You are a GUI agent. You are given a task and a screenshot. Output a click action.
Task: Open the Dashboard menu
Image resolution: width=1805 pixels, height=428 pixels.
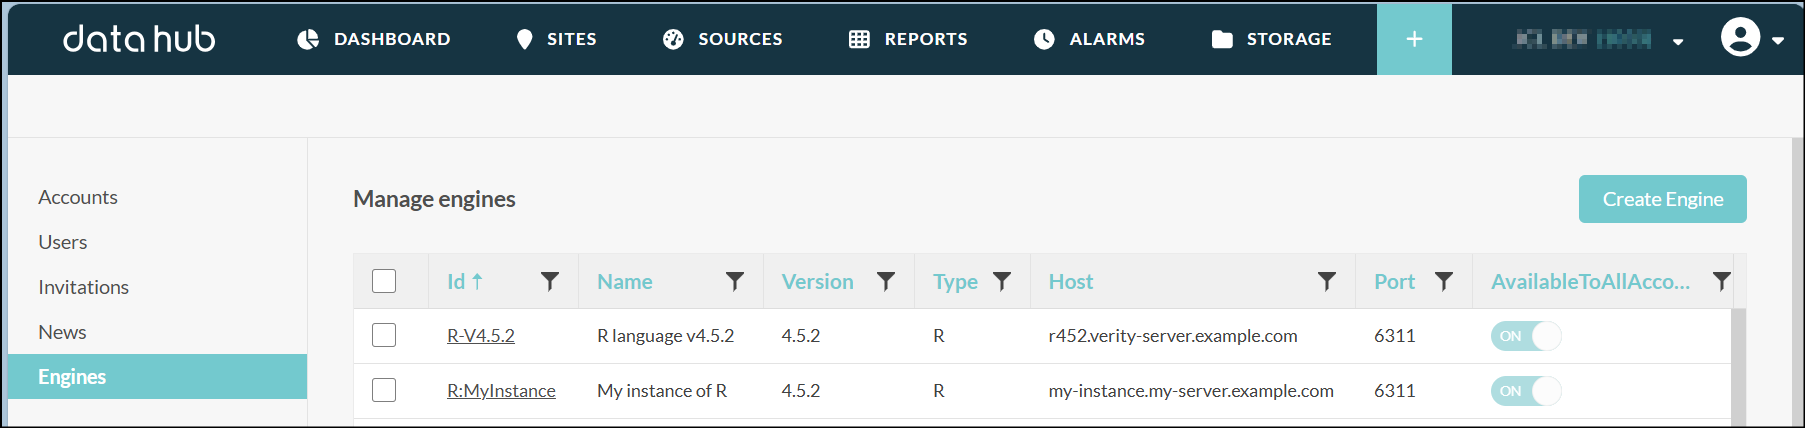(374, 39)
